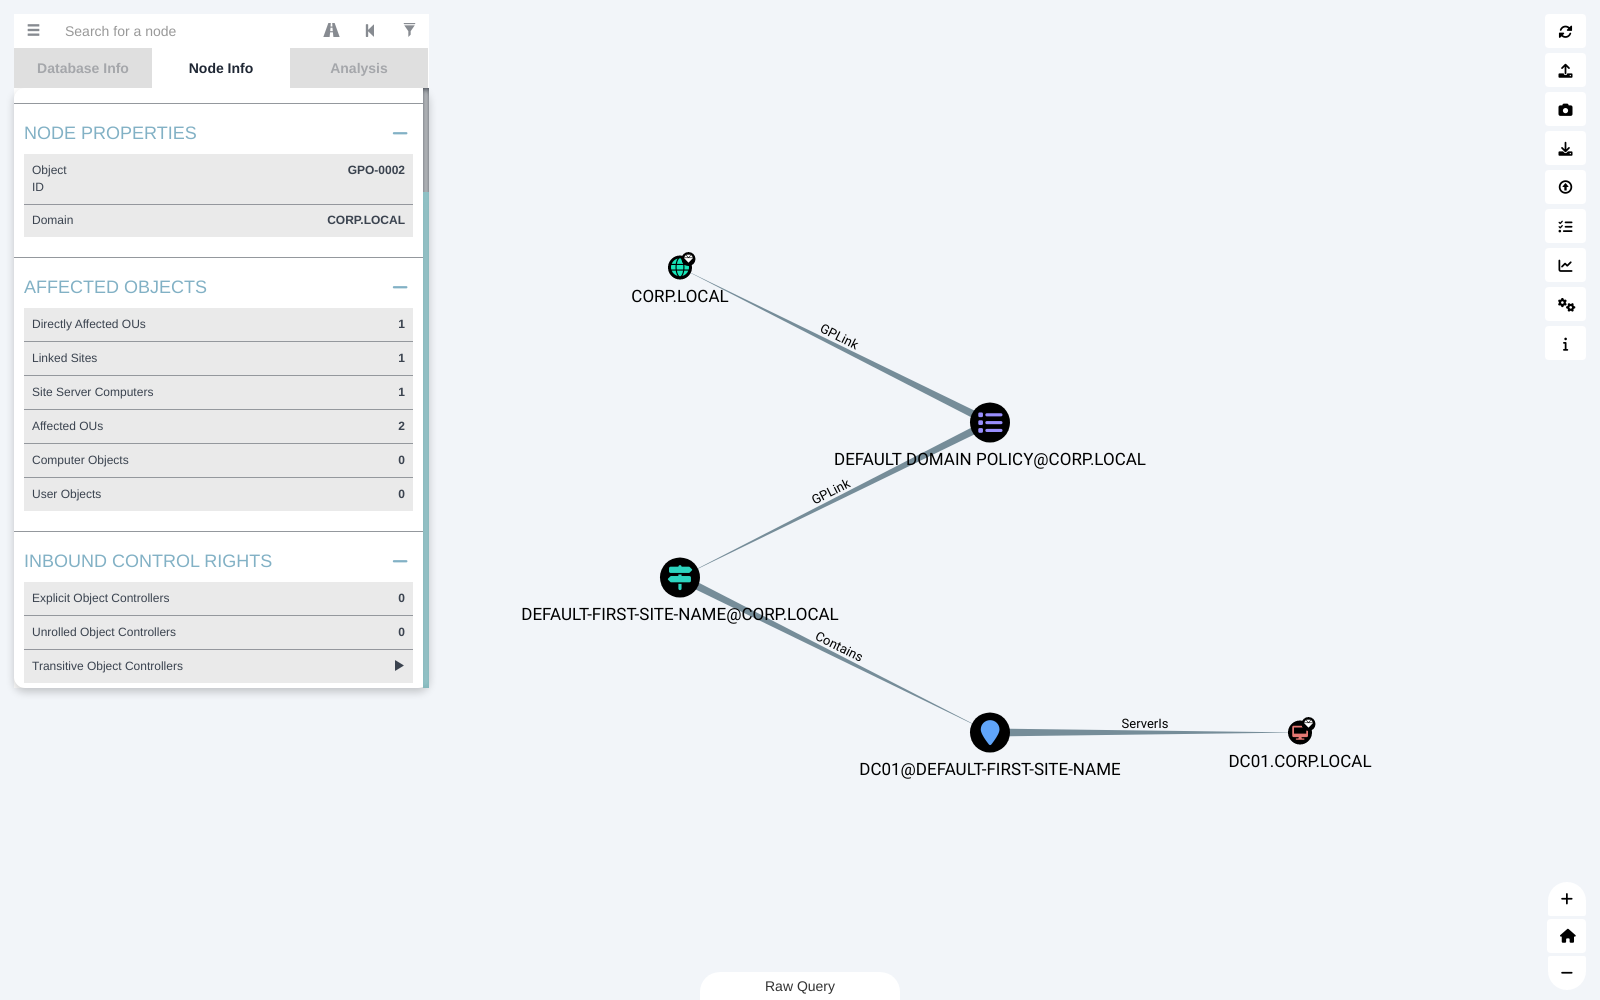Click the Node Info panel scrollbar
The image size is (1600, 1000).
point(426,140)
